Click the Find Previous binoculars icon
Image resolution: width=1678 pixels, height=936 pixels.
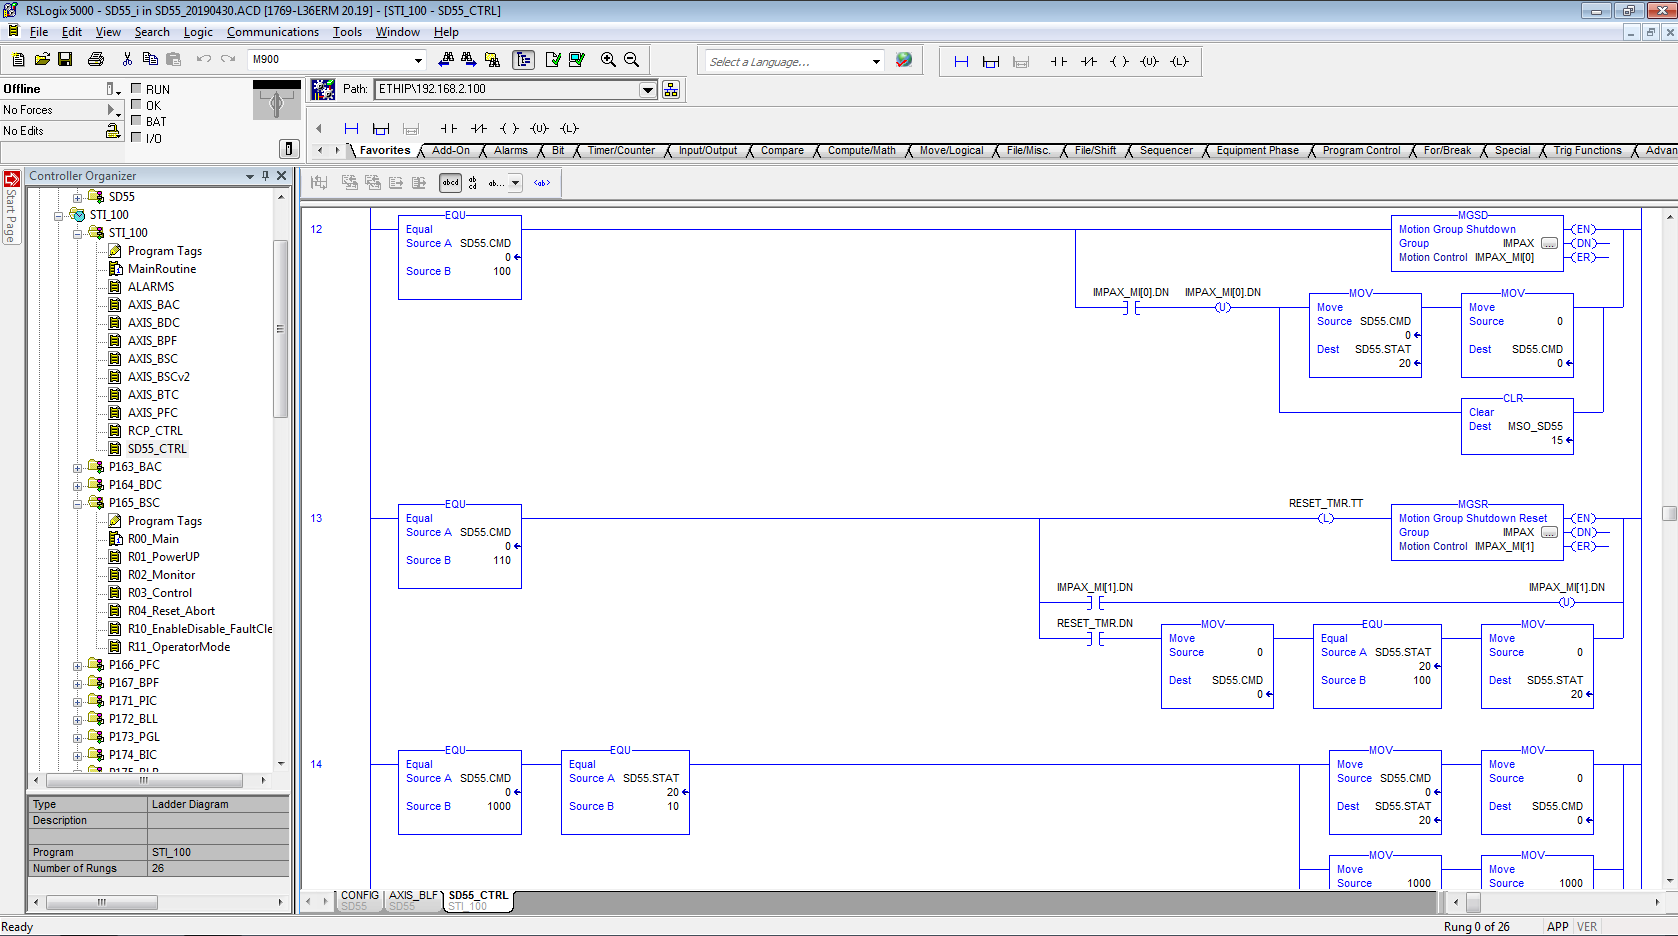[446, 60]
